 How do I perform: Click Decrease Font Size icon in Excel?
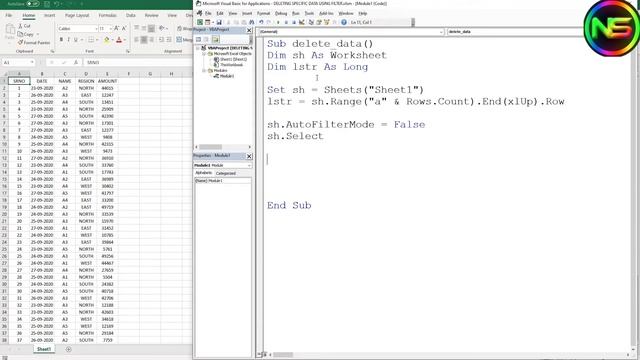click(124, 28)
